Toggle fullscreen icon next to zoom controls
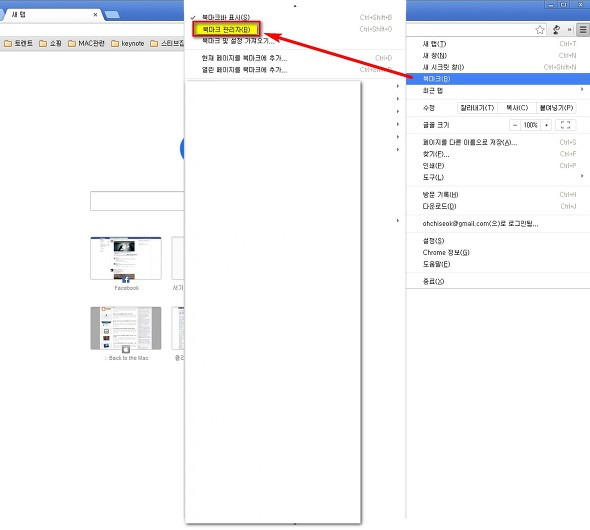The width and height of the screenshot is (590, 530). click(x=565, y=125)
